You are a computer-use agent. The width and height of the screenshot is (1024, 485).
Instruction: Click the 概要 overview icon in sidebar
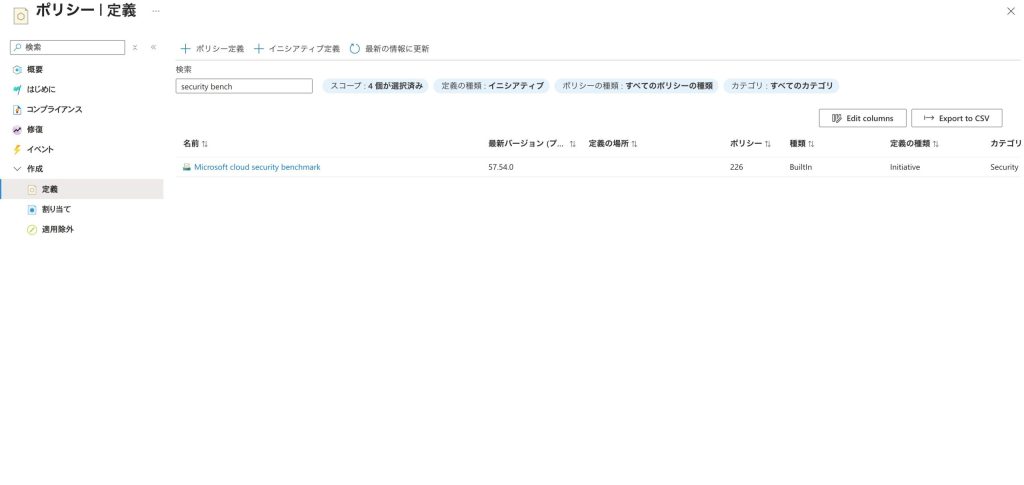(x=17, y=69)
